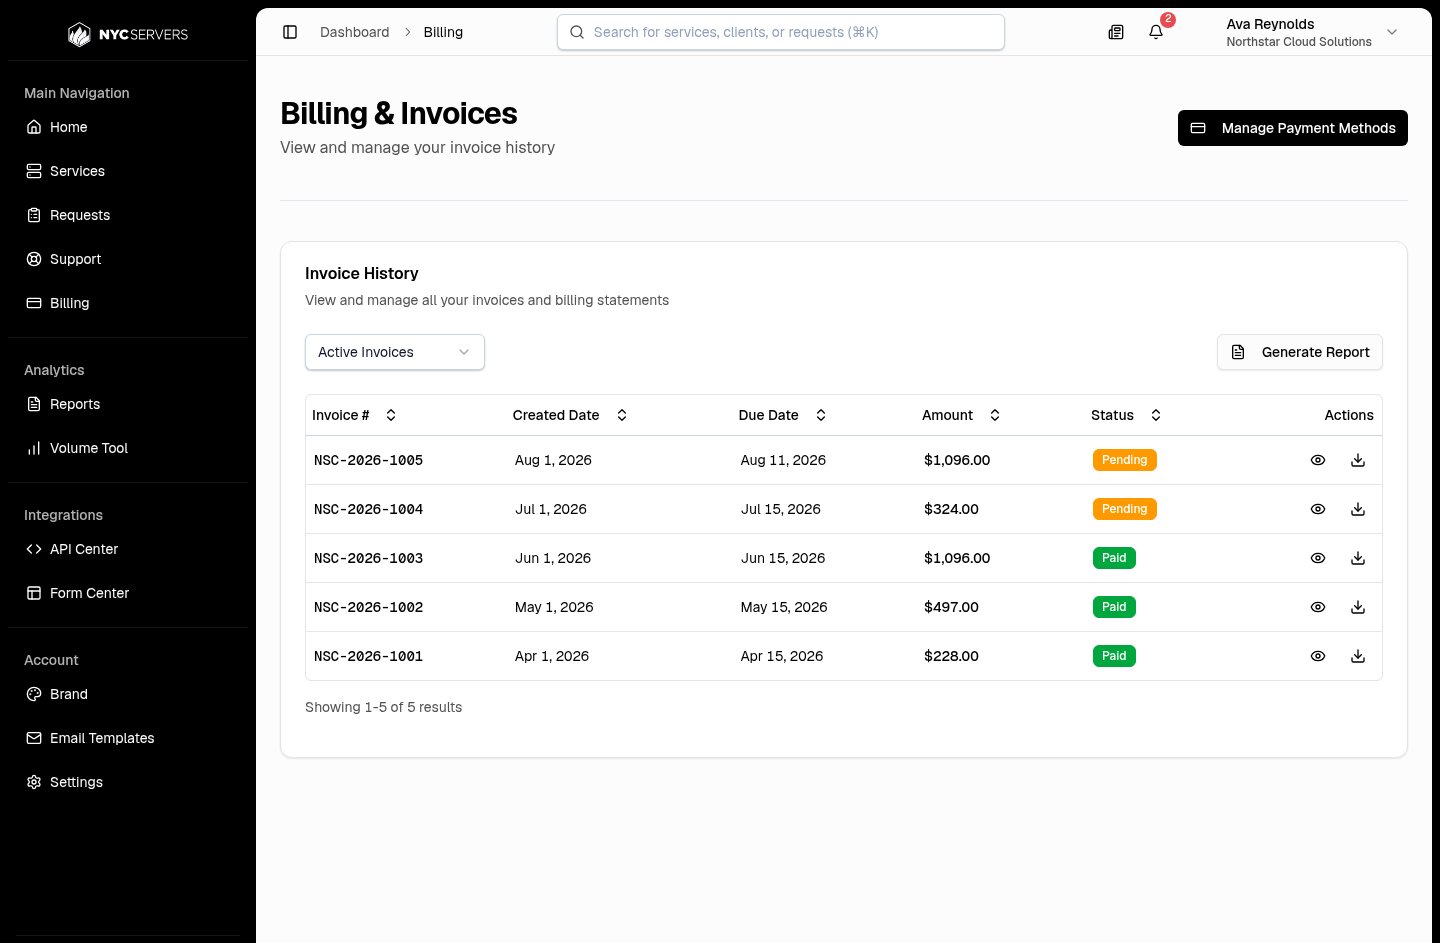The width and height of the screenshot is (1440, 943).
Task: Click due date Aug 11, 2026
Action: click(x=783, y=460)
